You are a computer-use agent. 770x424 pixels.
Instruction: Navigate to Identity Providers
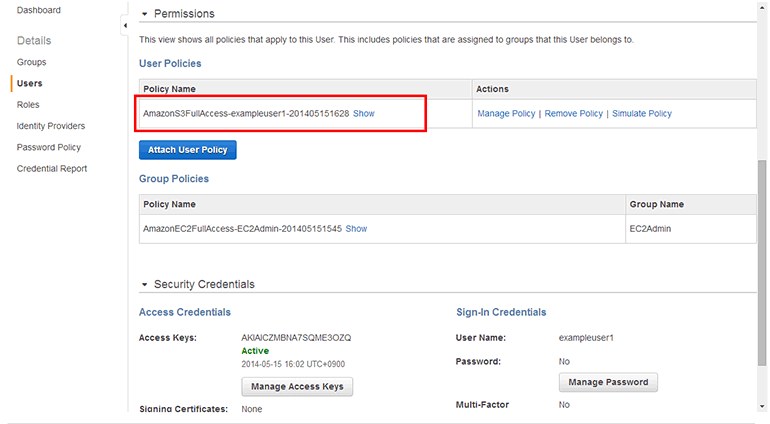pos(50,126)
